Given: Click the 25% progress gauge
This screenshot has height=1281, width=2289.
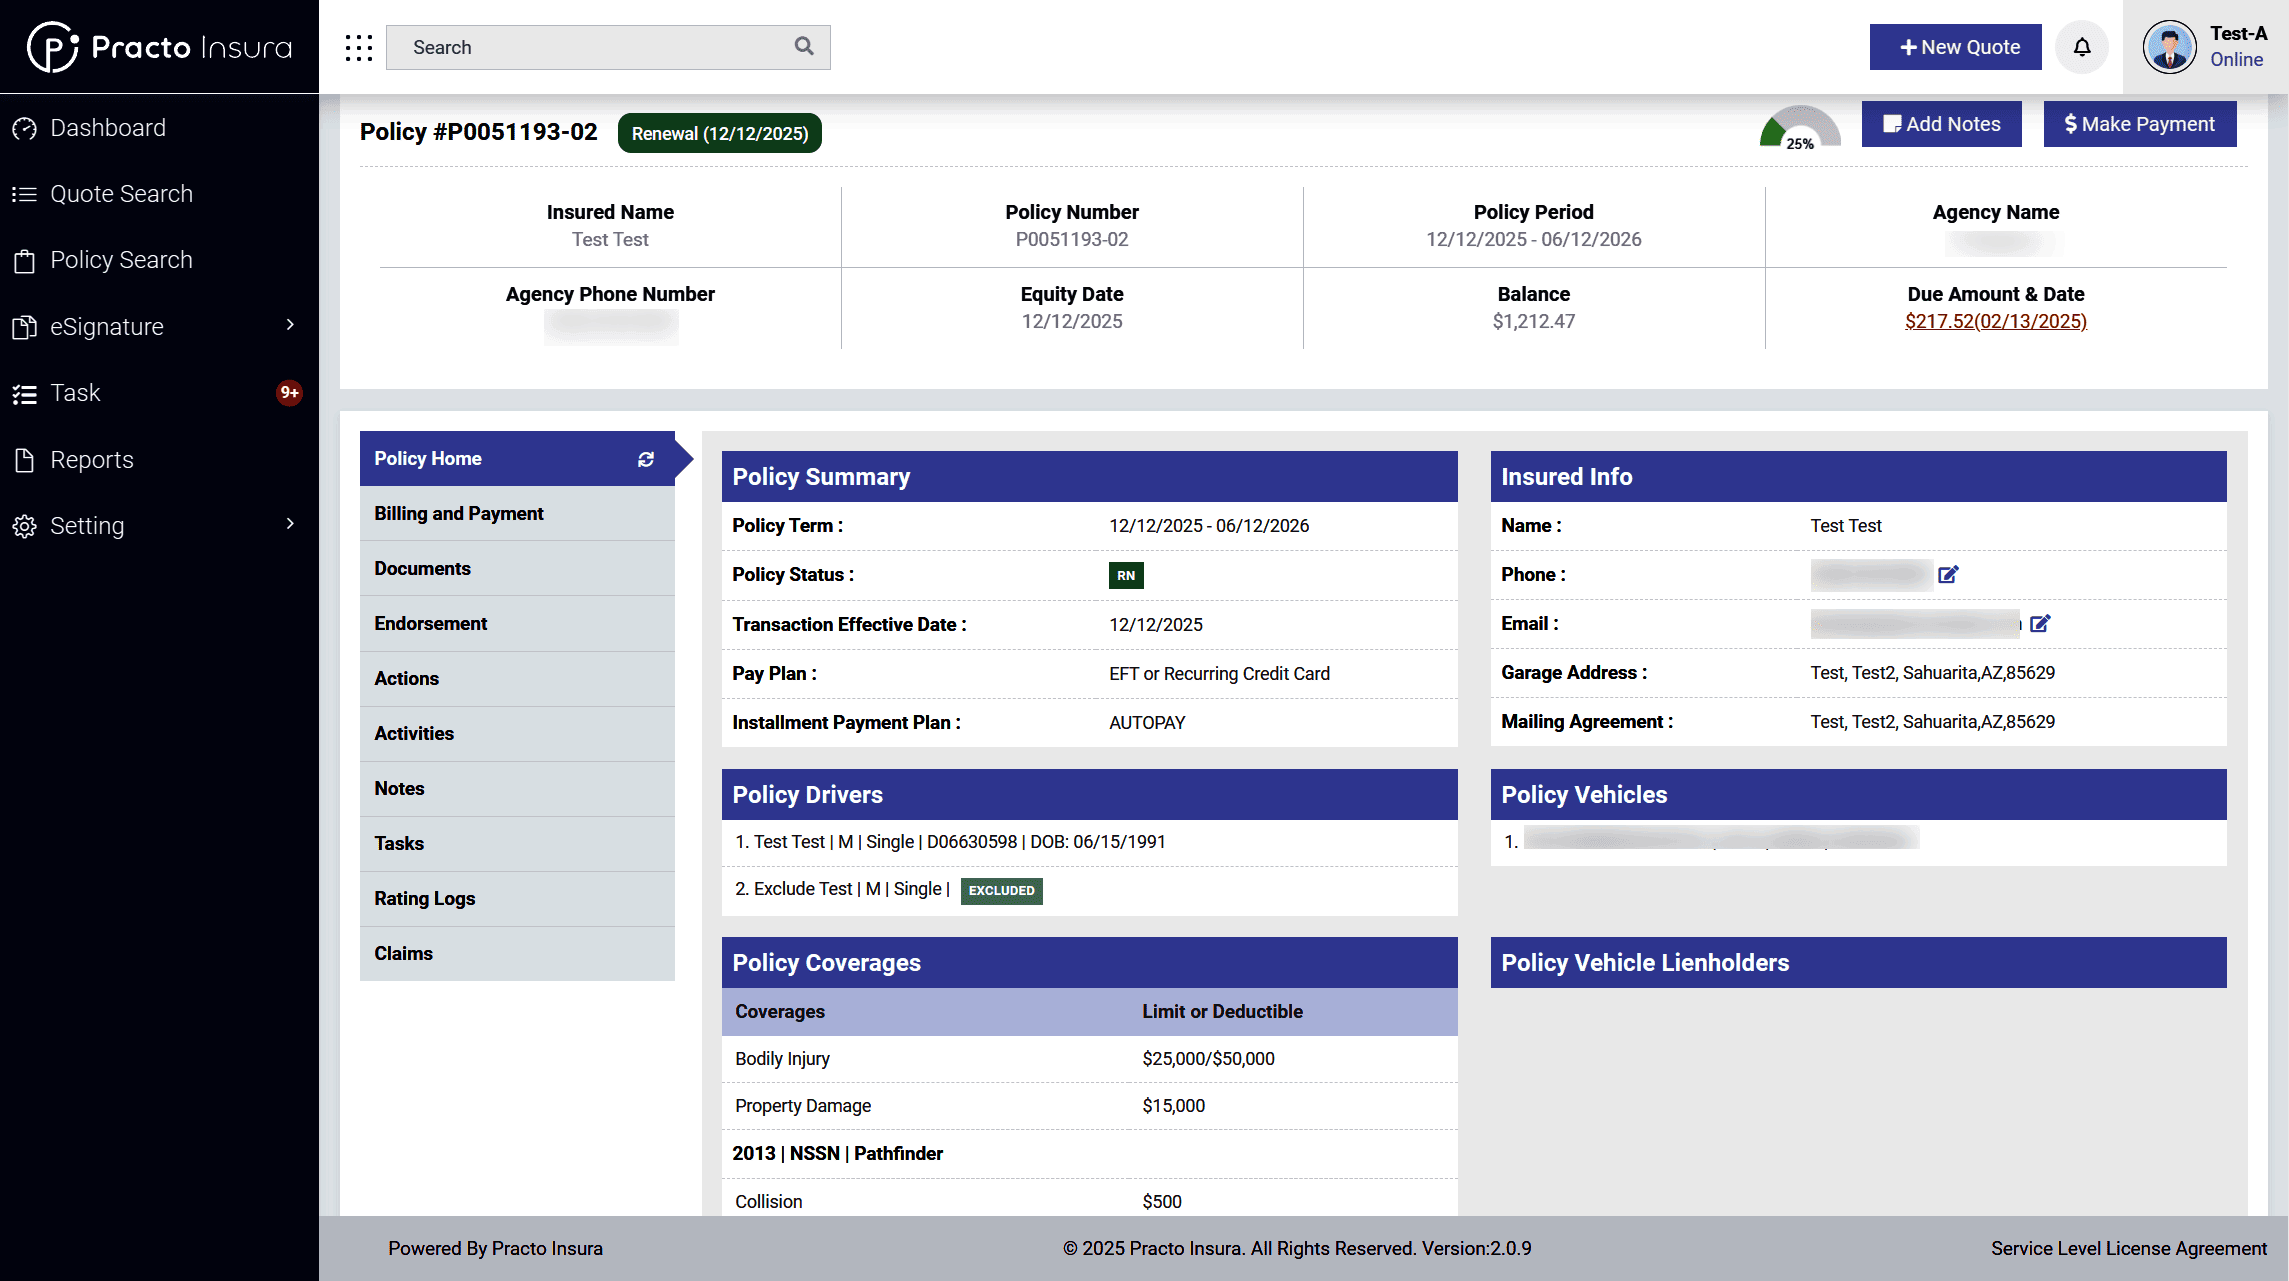Looking at the screenshot, I should 1800,129.
